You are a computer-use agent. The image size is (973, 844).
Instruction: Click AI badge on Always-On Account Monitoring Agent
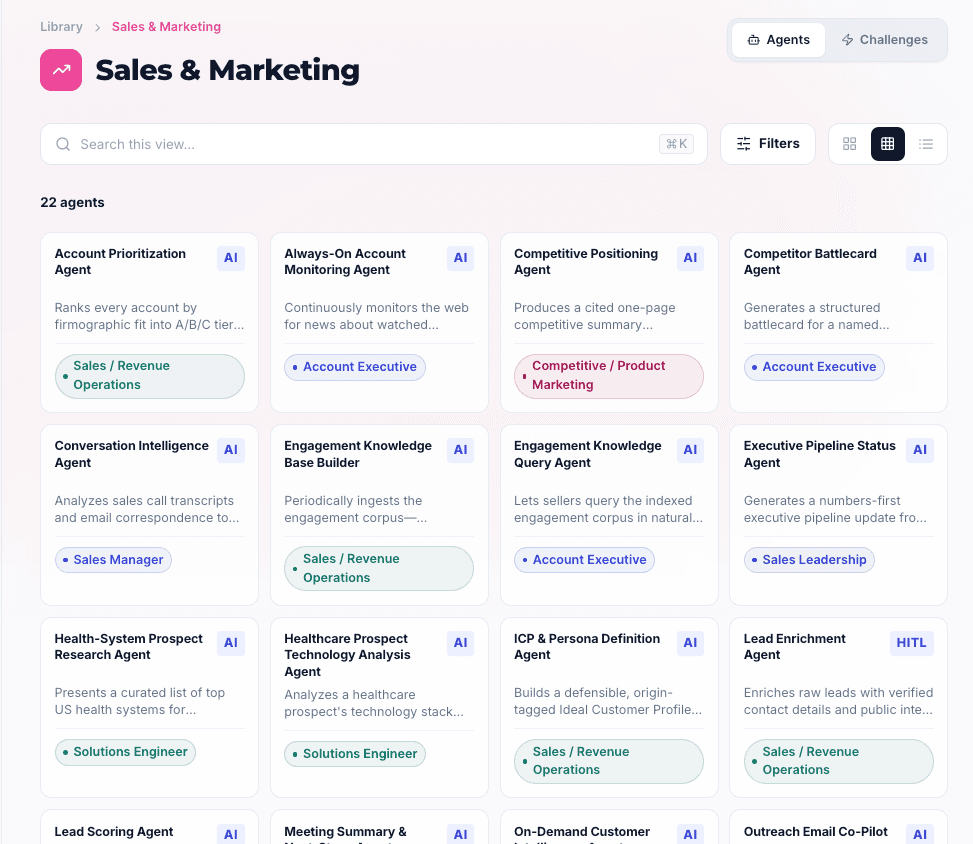(x=460, y=258)
